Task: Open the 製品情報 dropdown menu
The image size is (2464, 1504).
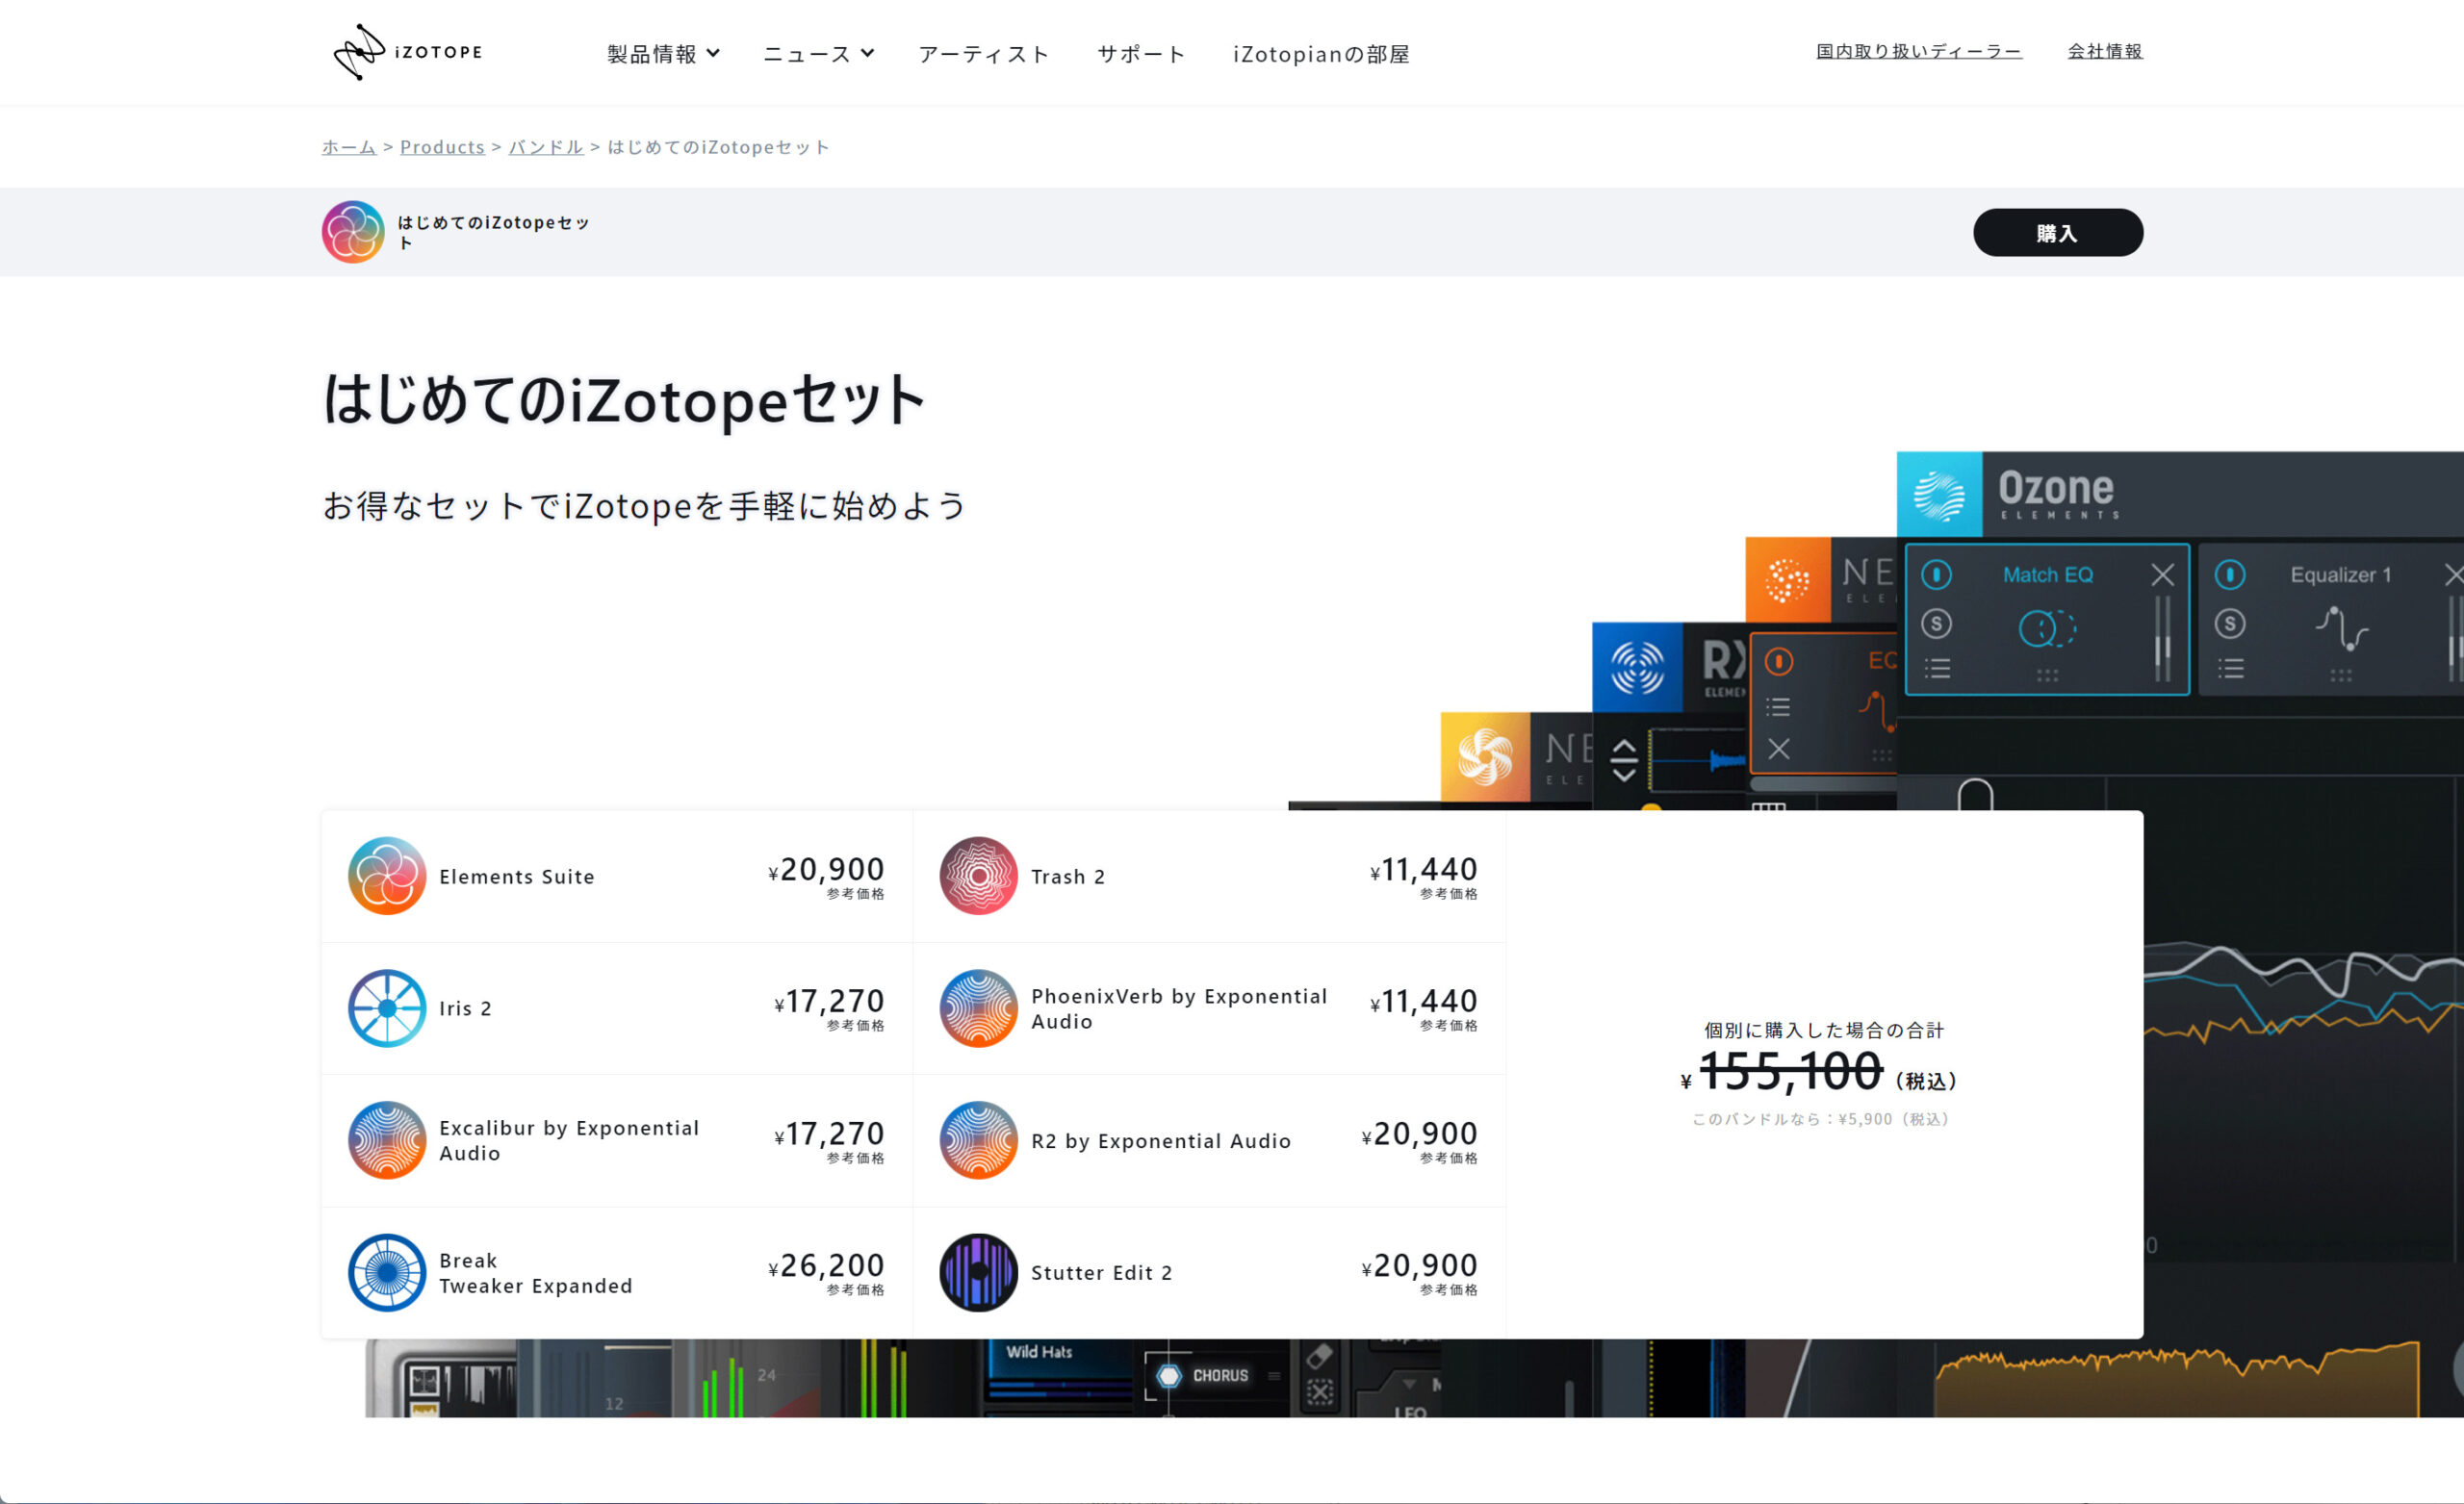Action: click(663, 54)
